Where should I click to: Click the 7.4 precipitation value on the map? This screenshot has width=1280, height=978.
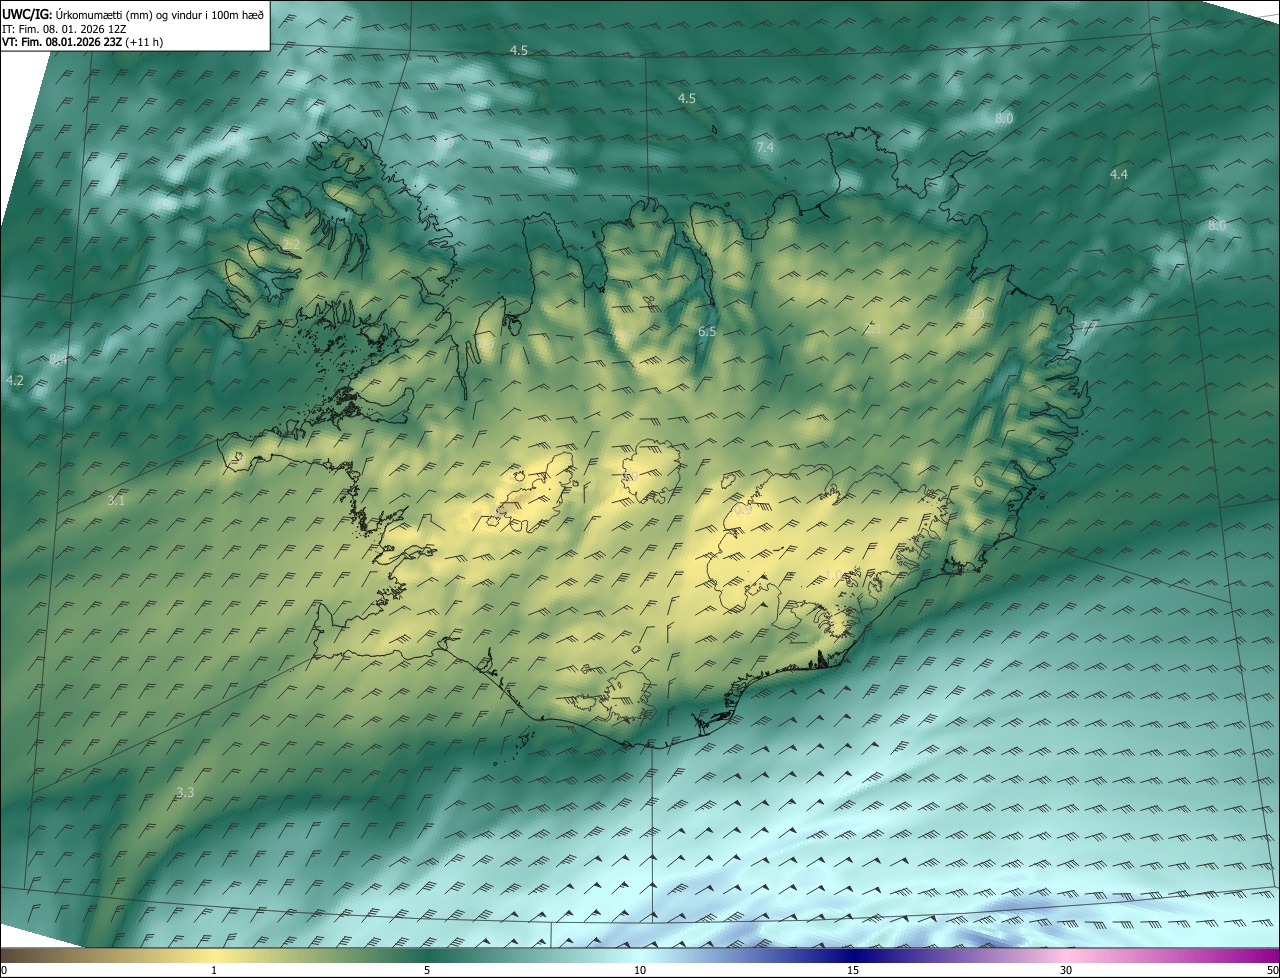(x=765, y=148)
